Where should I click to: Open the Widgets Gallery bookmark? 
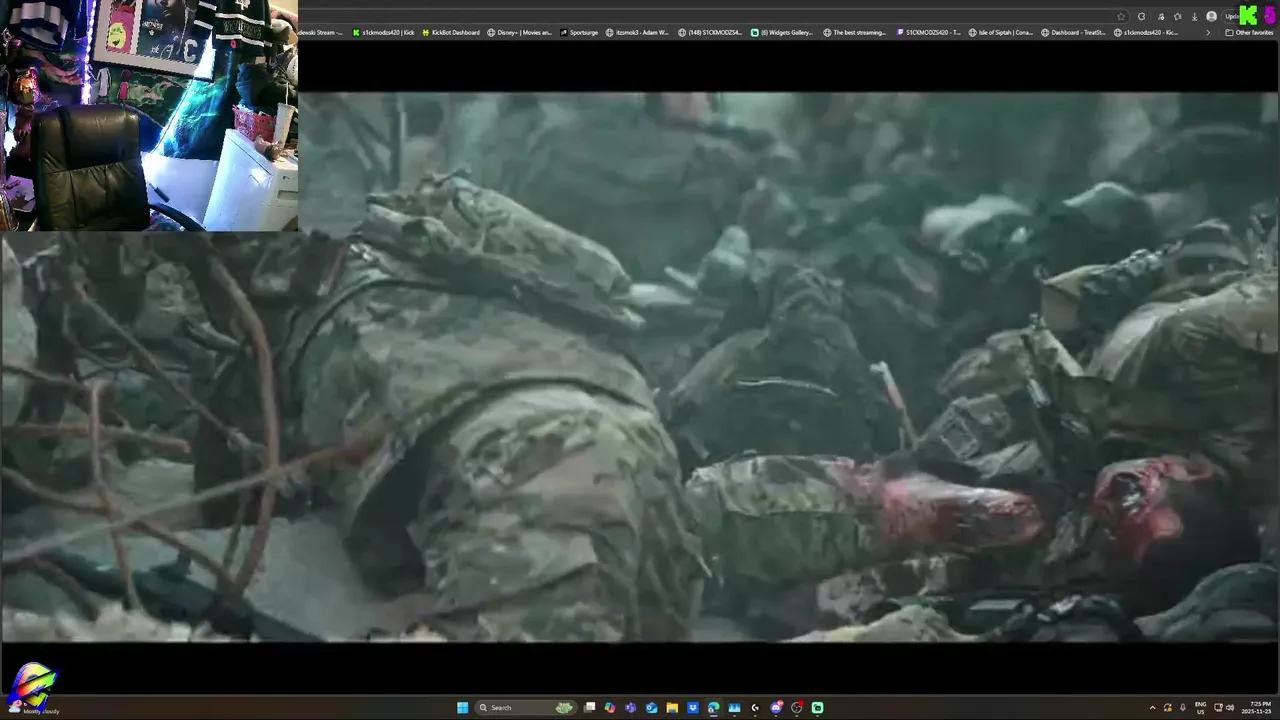coord(782,32)
